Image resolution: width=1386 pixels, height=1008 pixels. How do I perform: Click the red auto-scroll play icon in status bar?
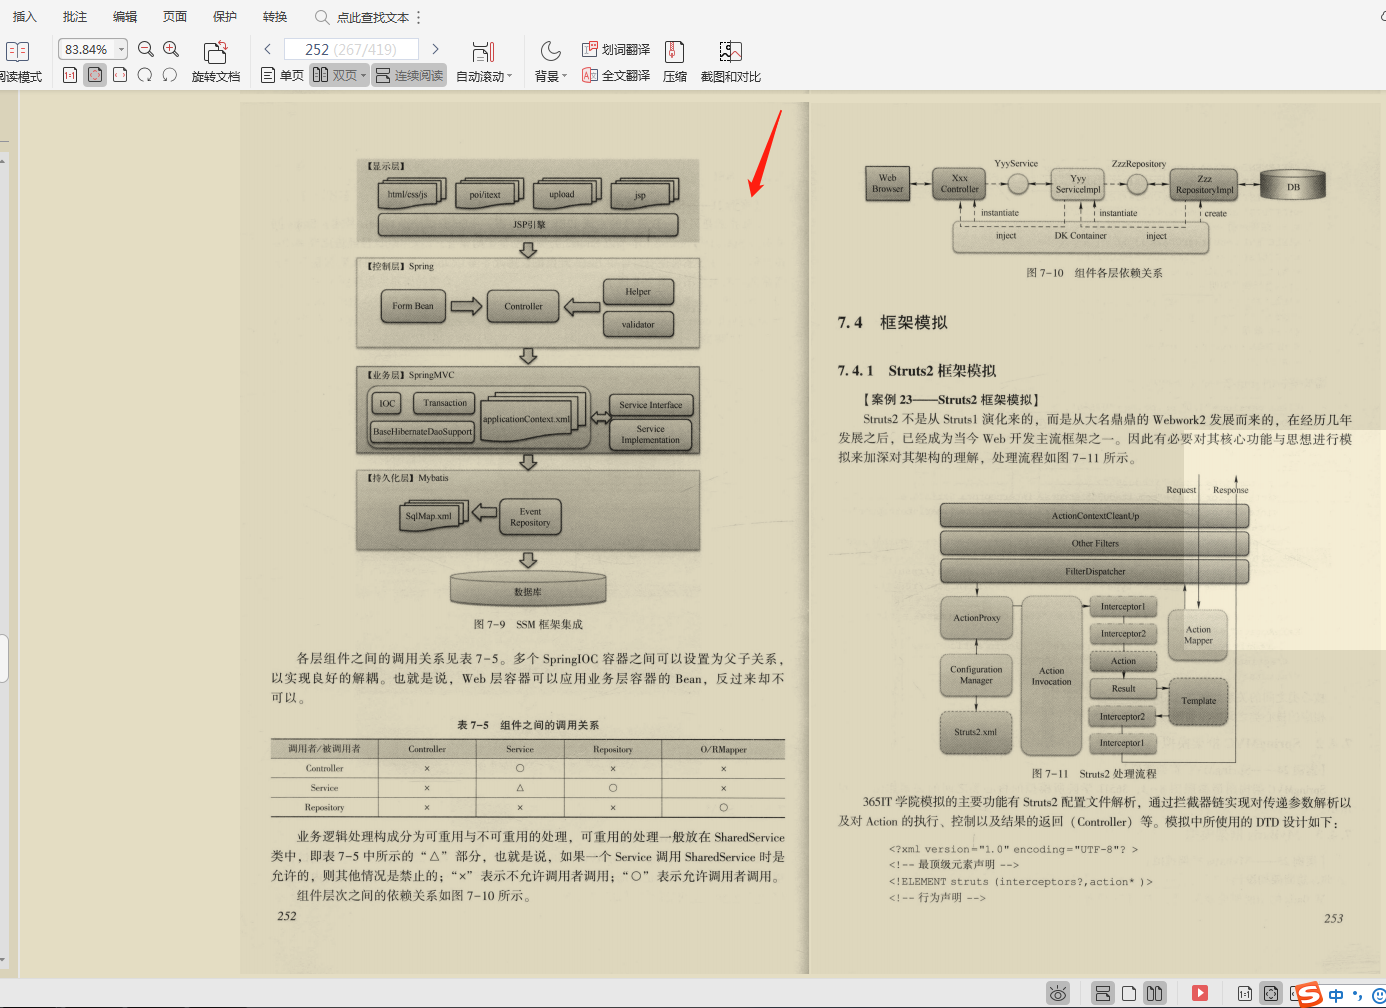click(1201, 993)
